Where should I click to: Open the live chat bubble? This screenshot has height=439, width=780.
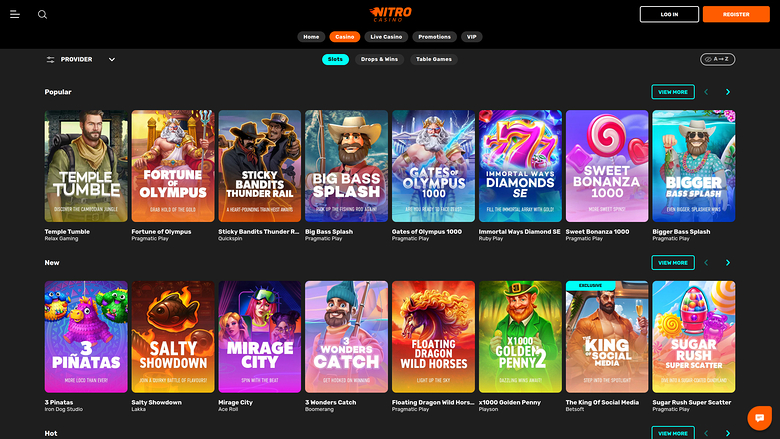[759, 418]
